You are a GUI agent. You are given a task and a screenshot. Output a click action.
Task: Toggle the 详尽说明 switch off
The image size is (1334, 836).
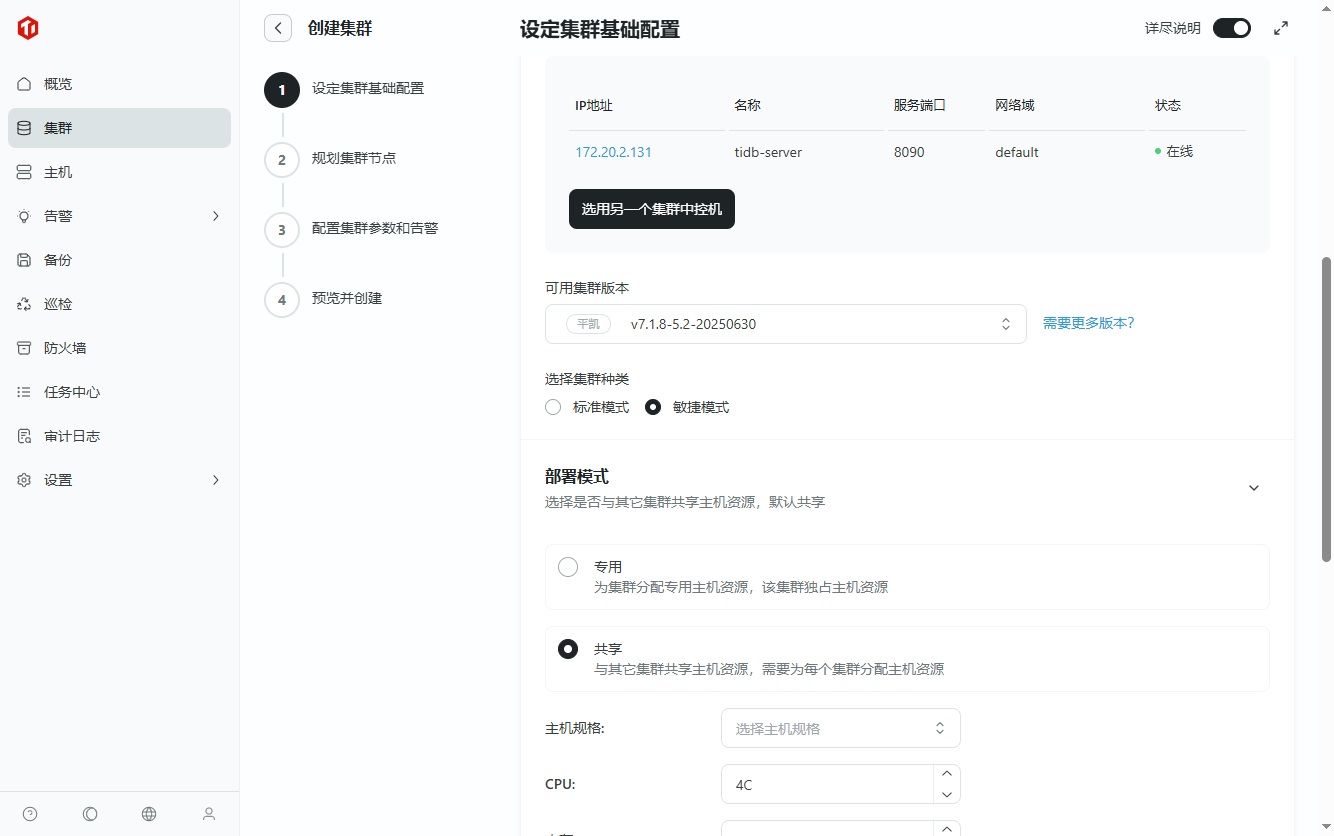click(1232, 28)
